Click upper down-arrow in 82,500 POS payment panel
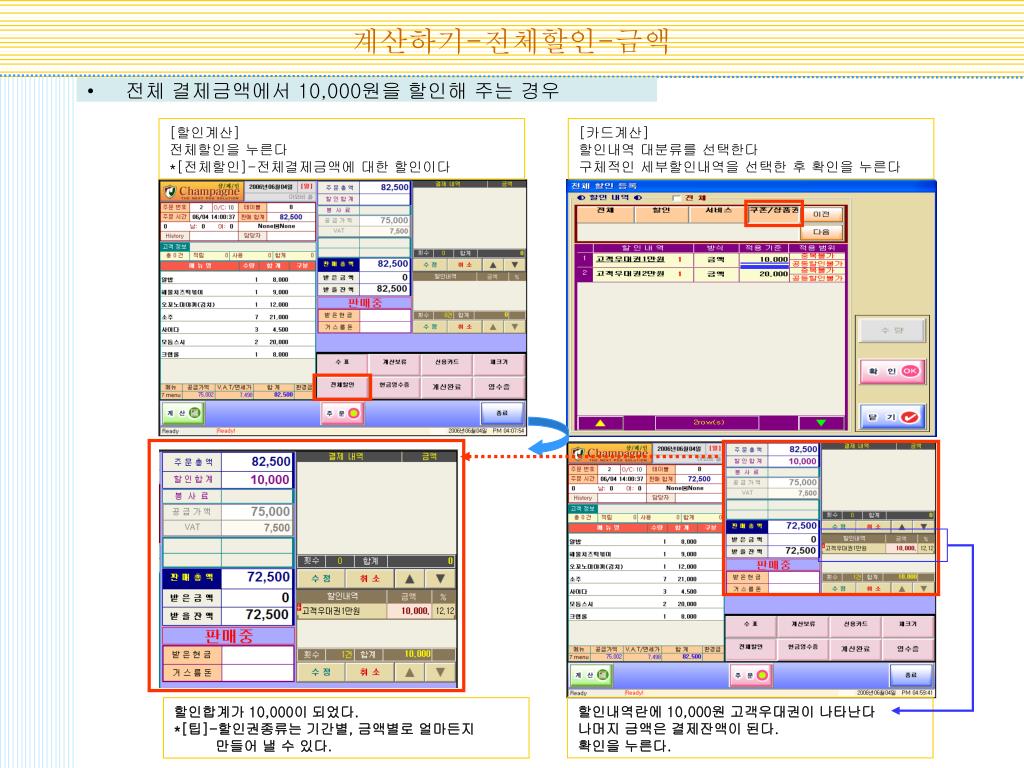This screenshot has width=1024, height=768. point(515,265)
